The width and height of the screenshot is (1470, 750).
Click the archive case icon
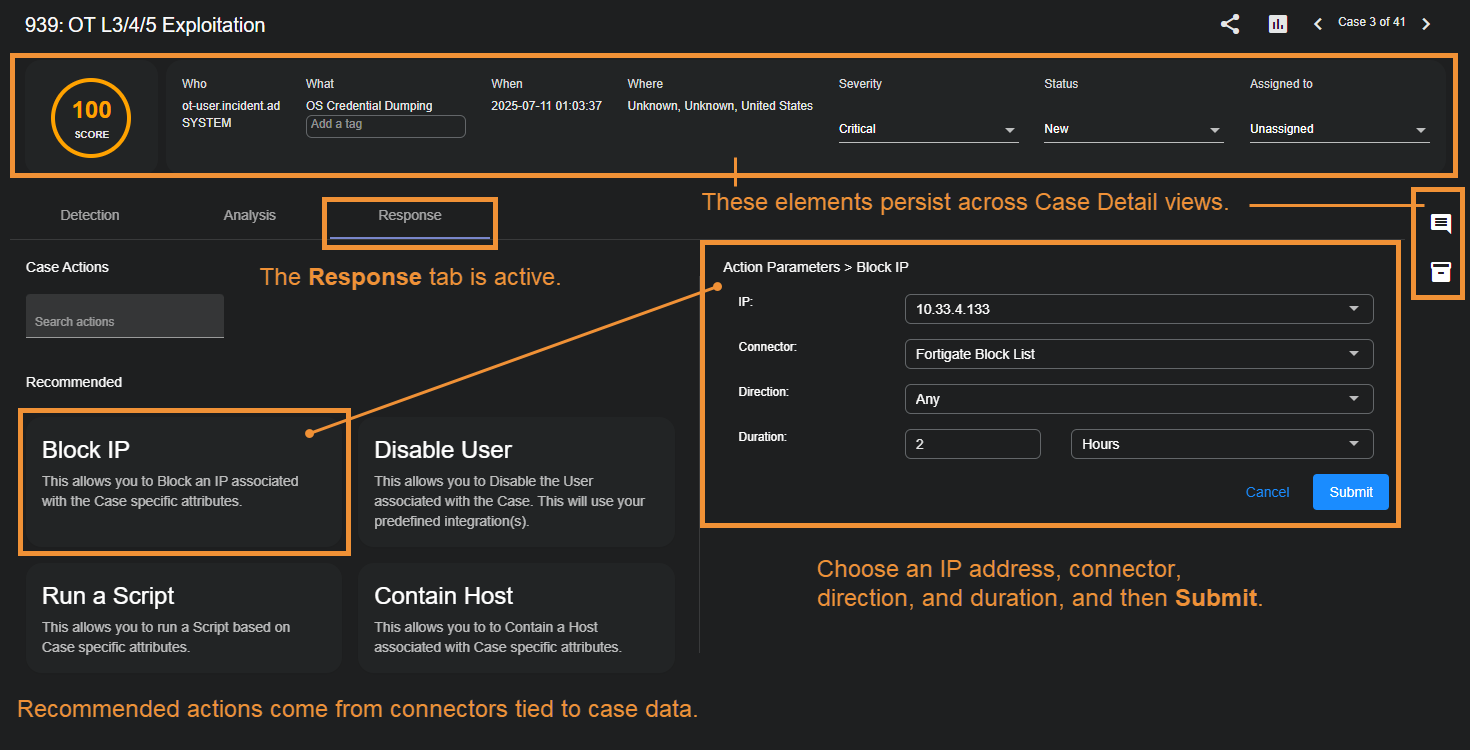pyautogui.click(x=1440, y=272)
